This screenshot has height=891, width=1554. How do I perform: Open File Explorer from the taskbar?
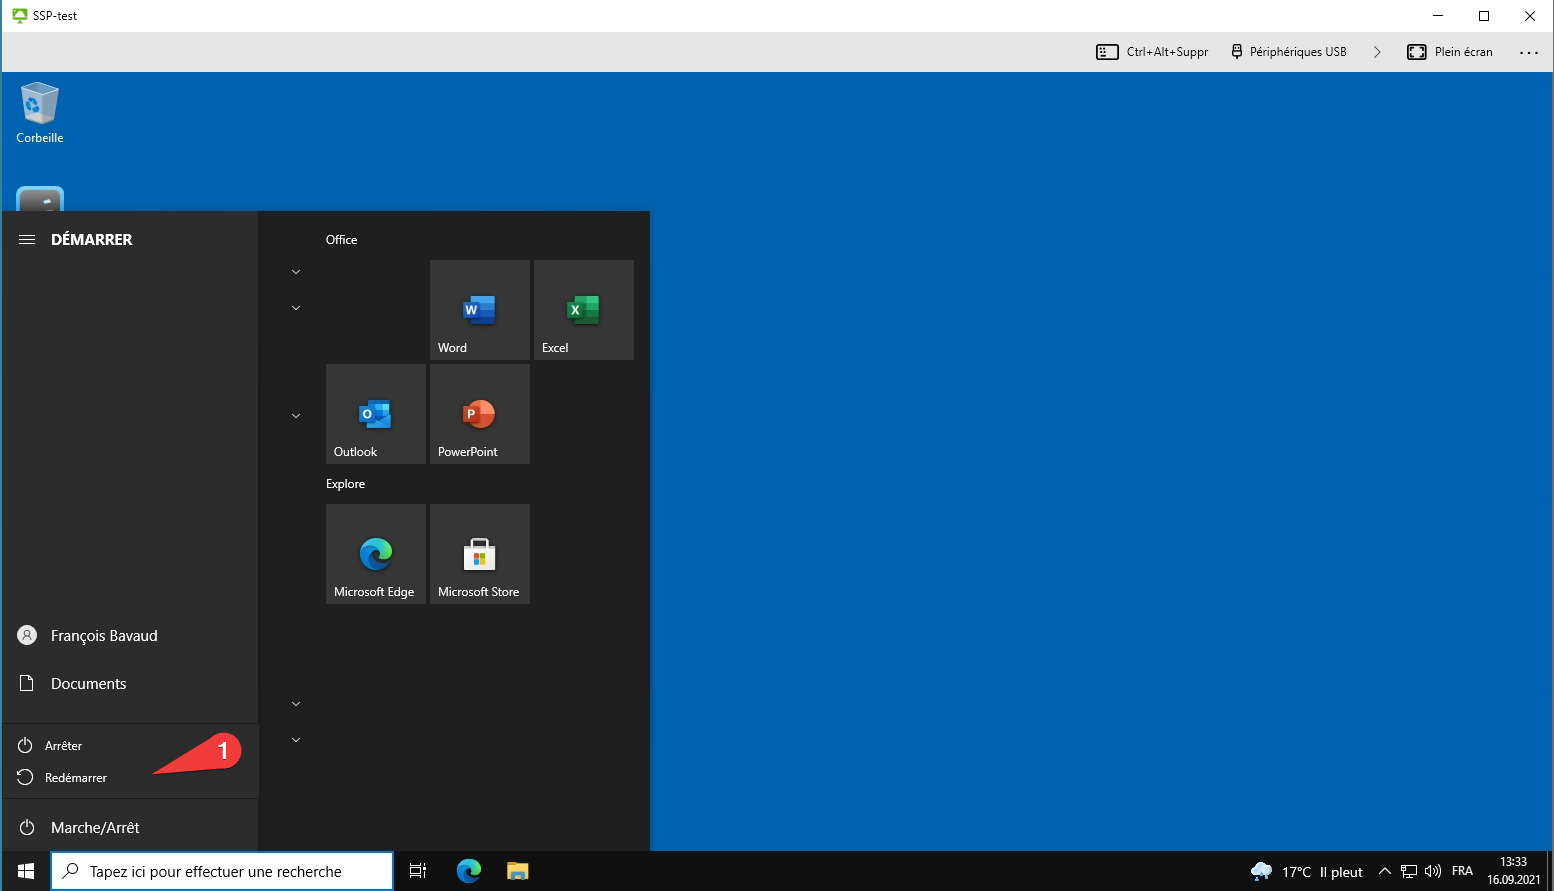click(517, 871)
